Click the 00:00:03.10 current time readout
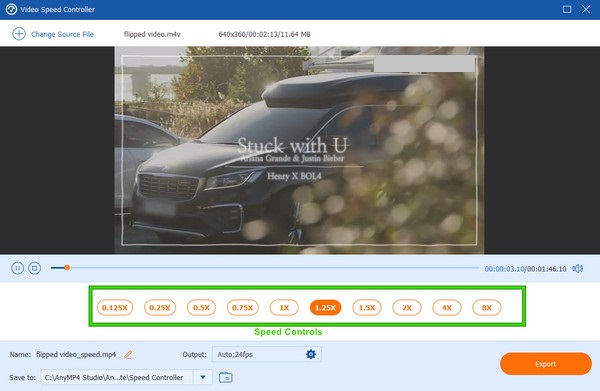The height and width of the screenshot is (391, 600). pos(504,269)
